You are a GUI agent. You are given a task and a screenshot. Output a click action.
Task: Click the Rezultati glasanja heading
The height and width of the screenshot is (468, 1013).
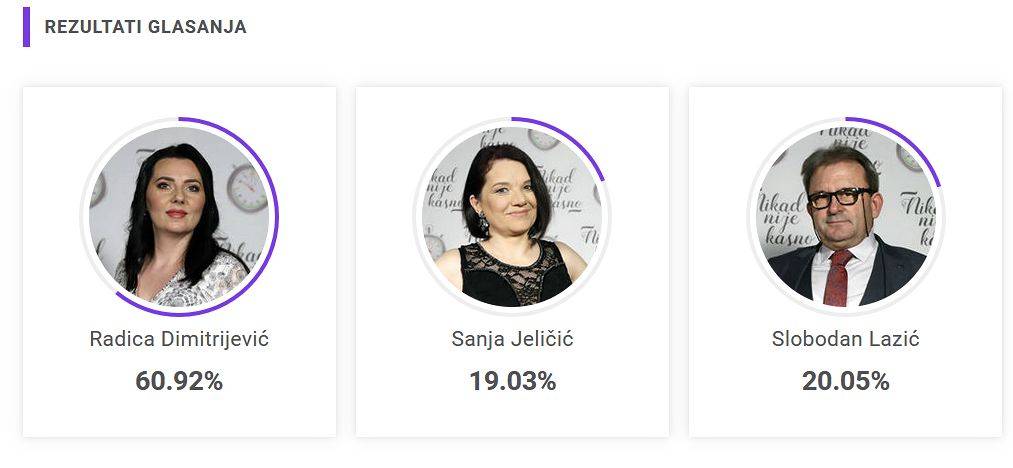[x=145, y=27]
